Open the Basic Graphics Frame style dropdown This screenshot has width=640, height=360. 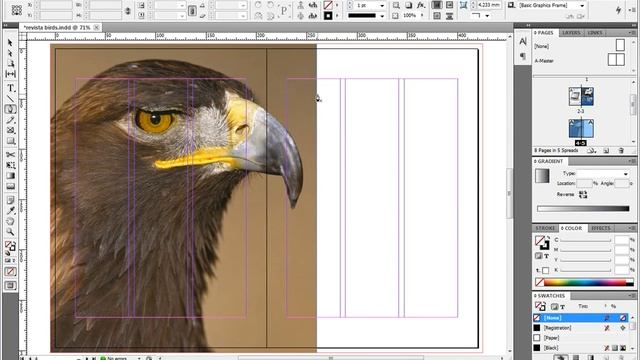coord(582,6)
